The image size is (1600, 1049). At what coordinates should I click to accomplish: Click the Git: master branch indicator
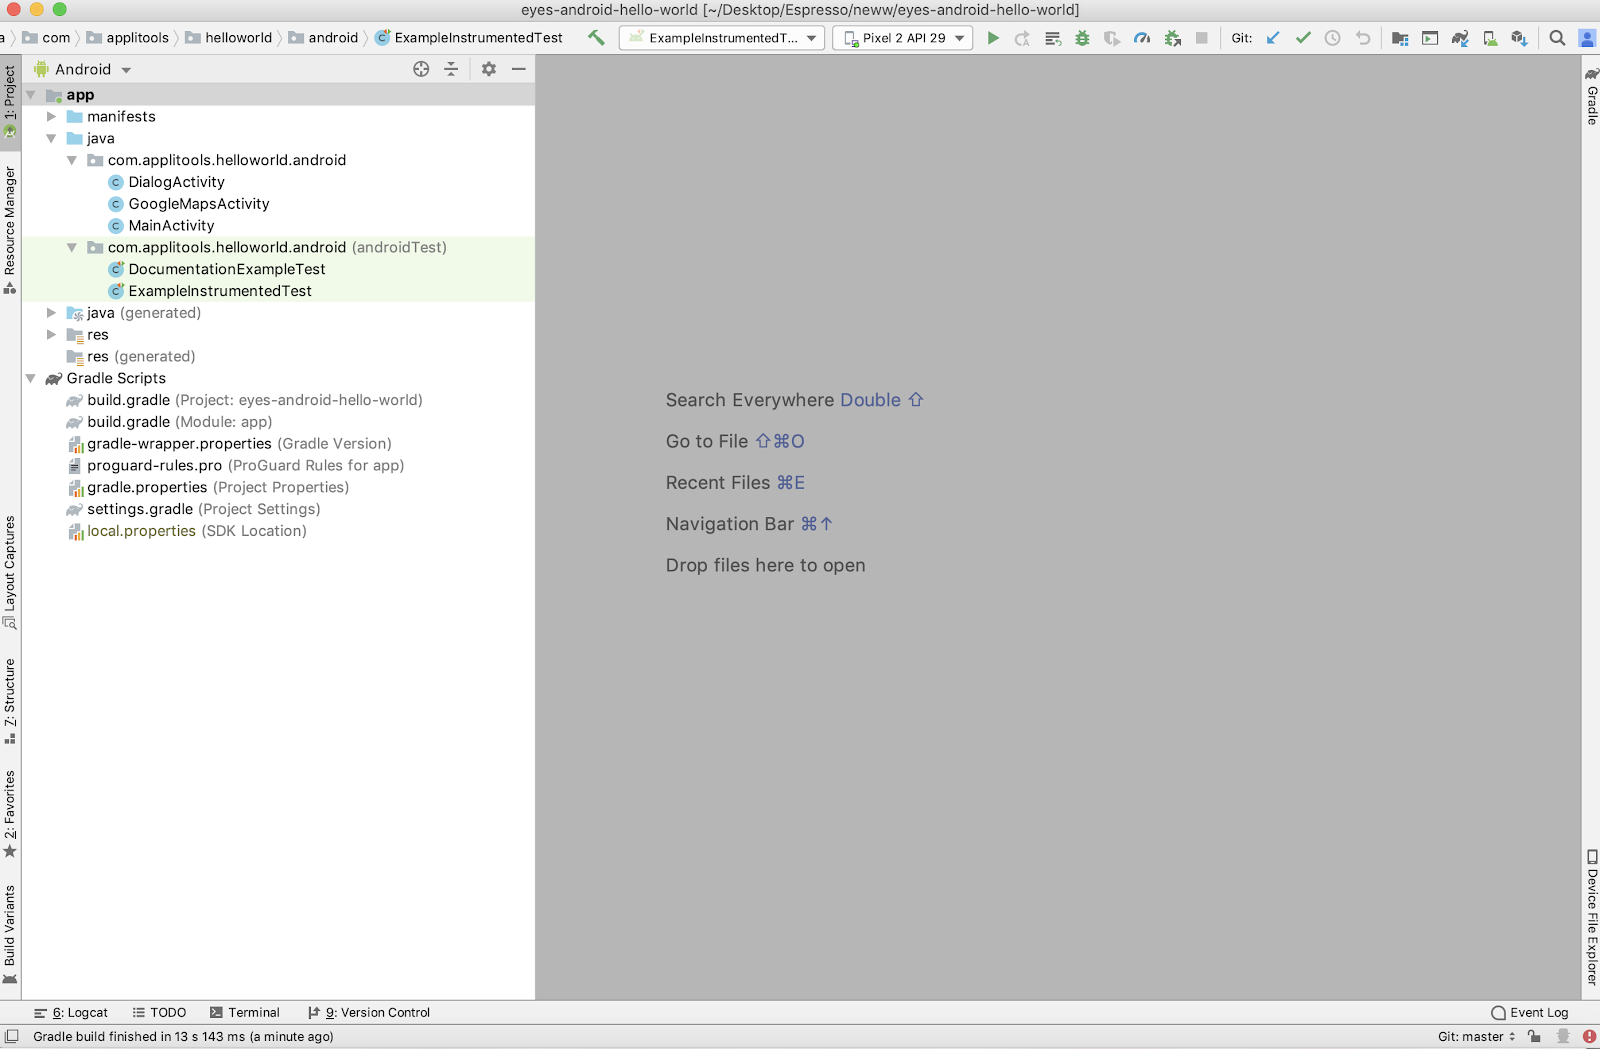tap(1476, 1036)
